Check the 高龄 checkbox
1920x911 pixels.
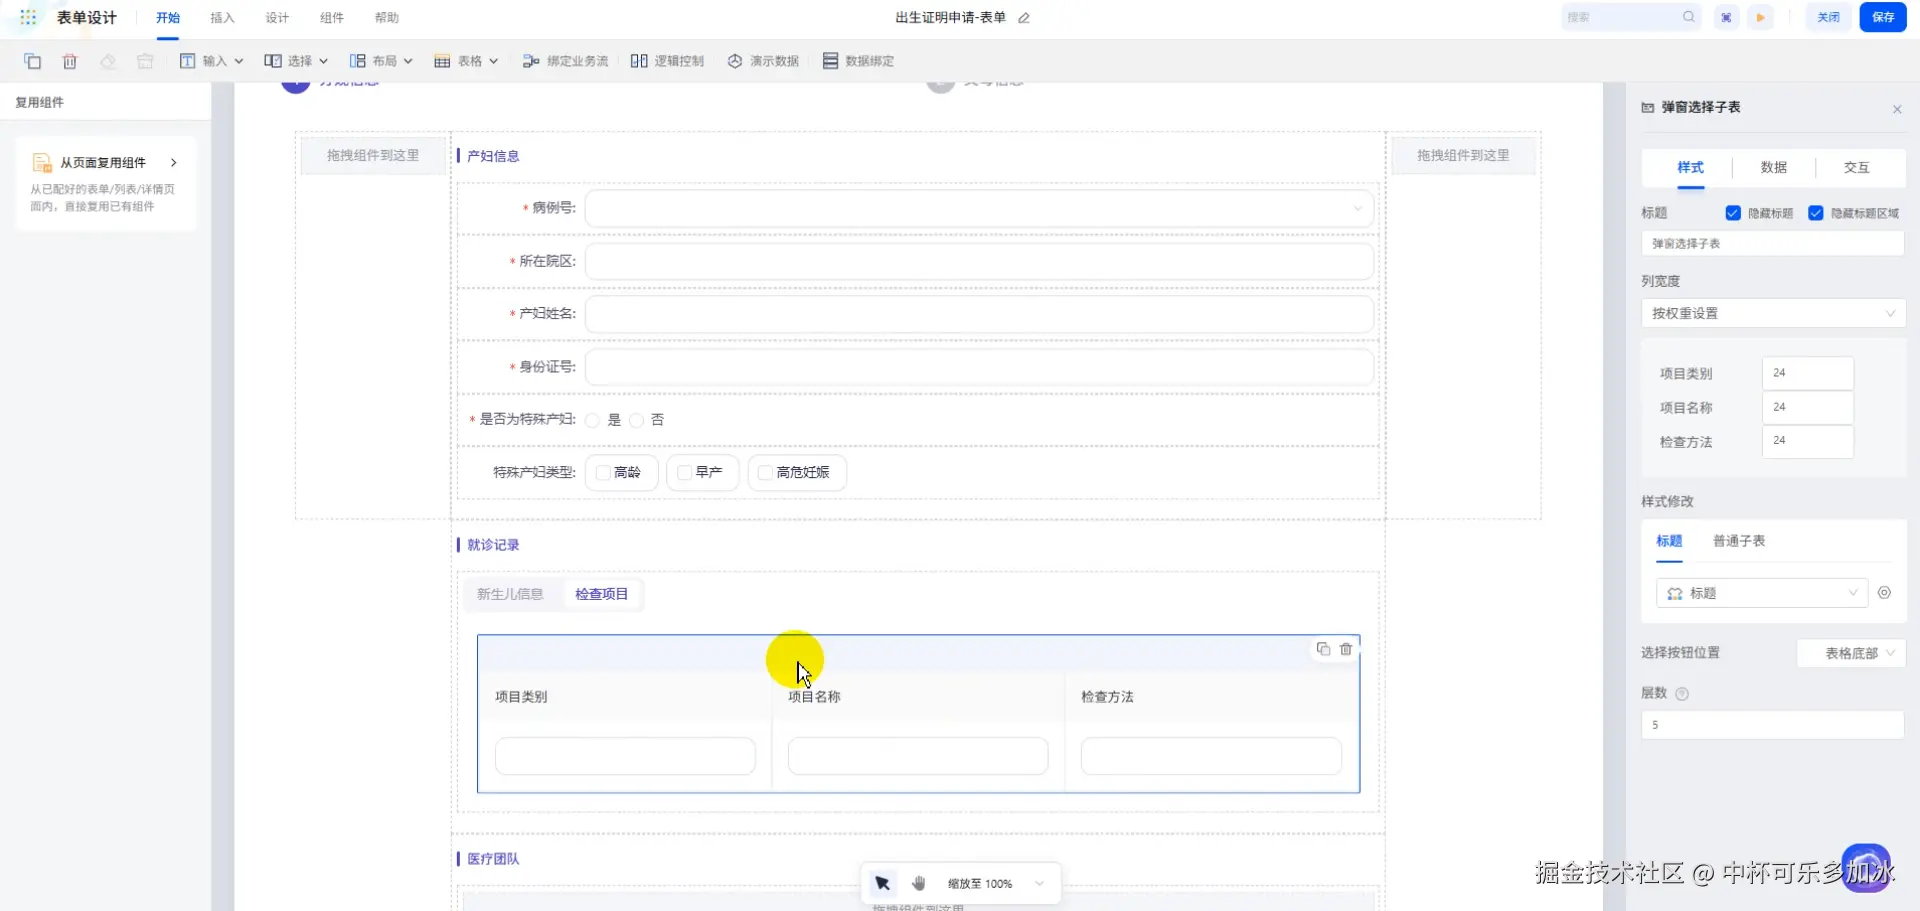(x=603, y=473)
